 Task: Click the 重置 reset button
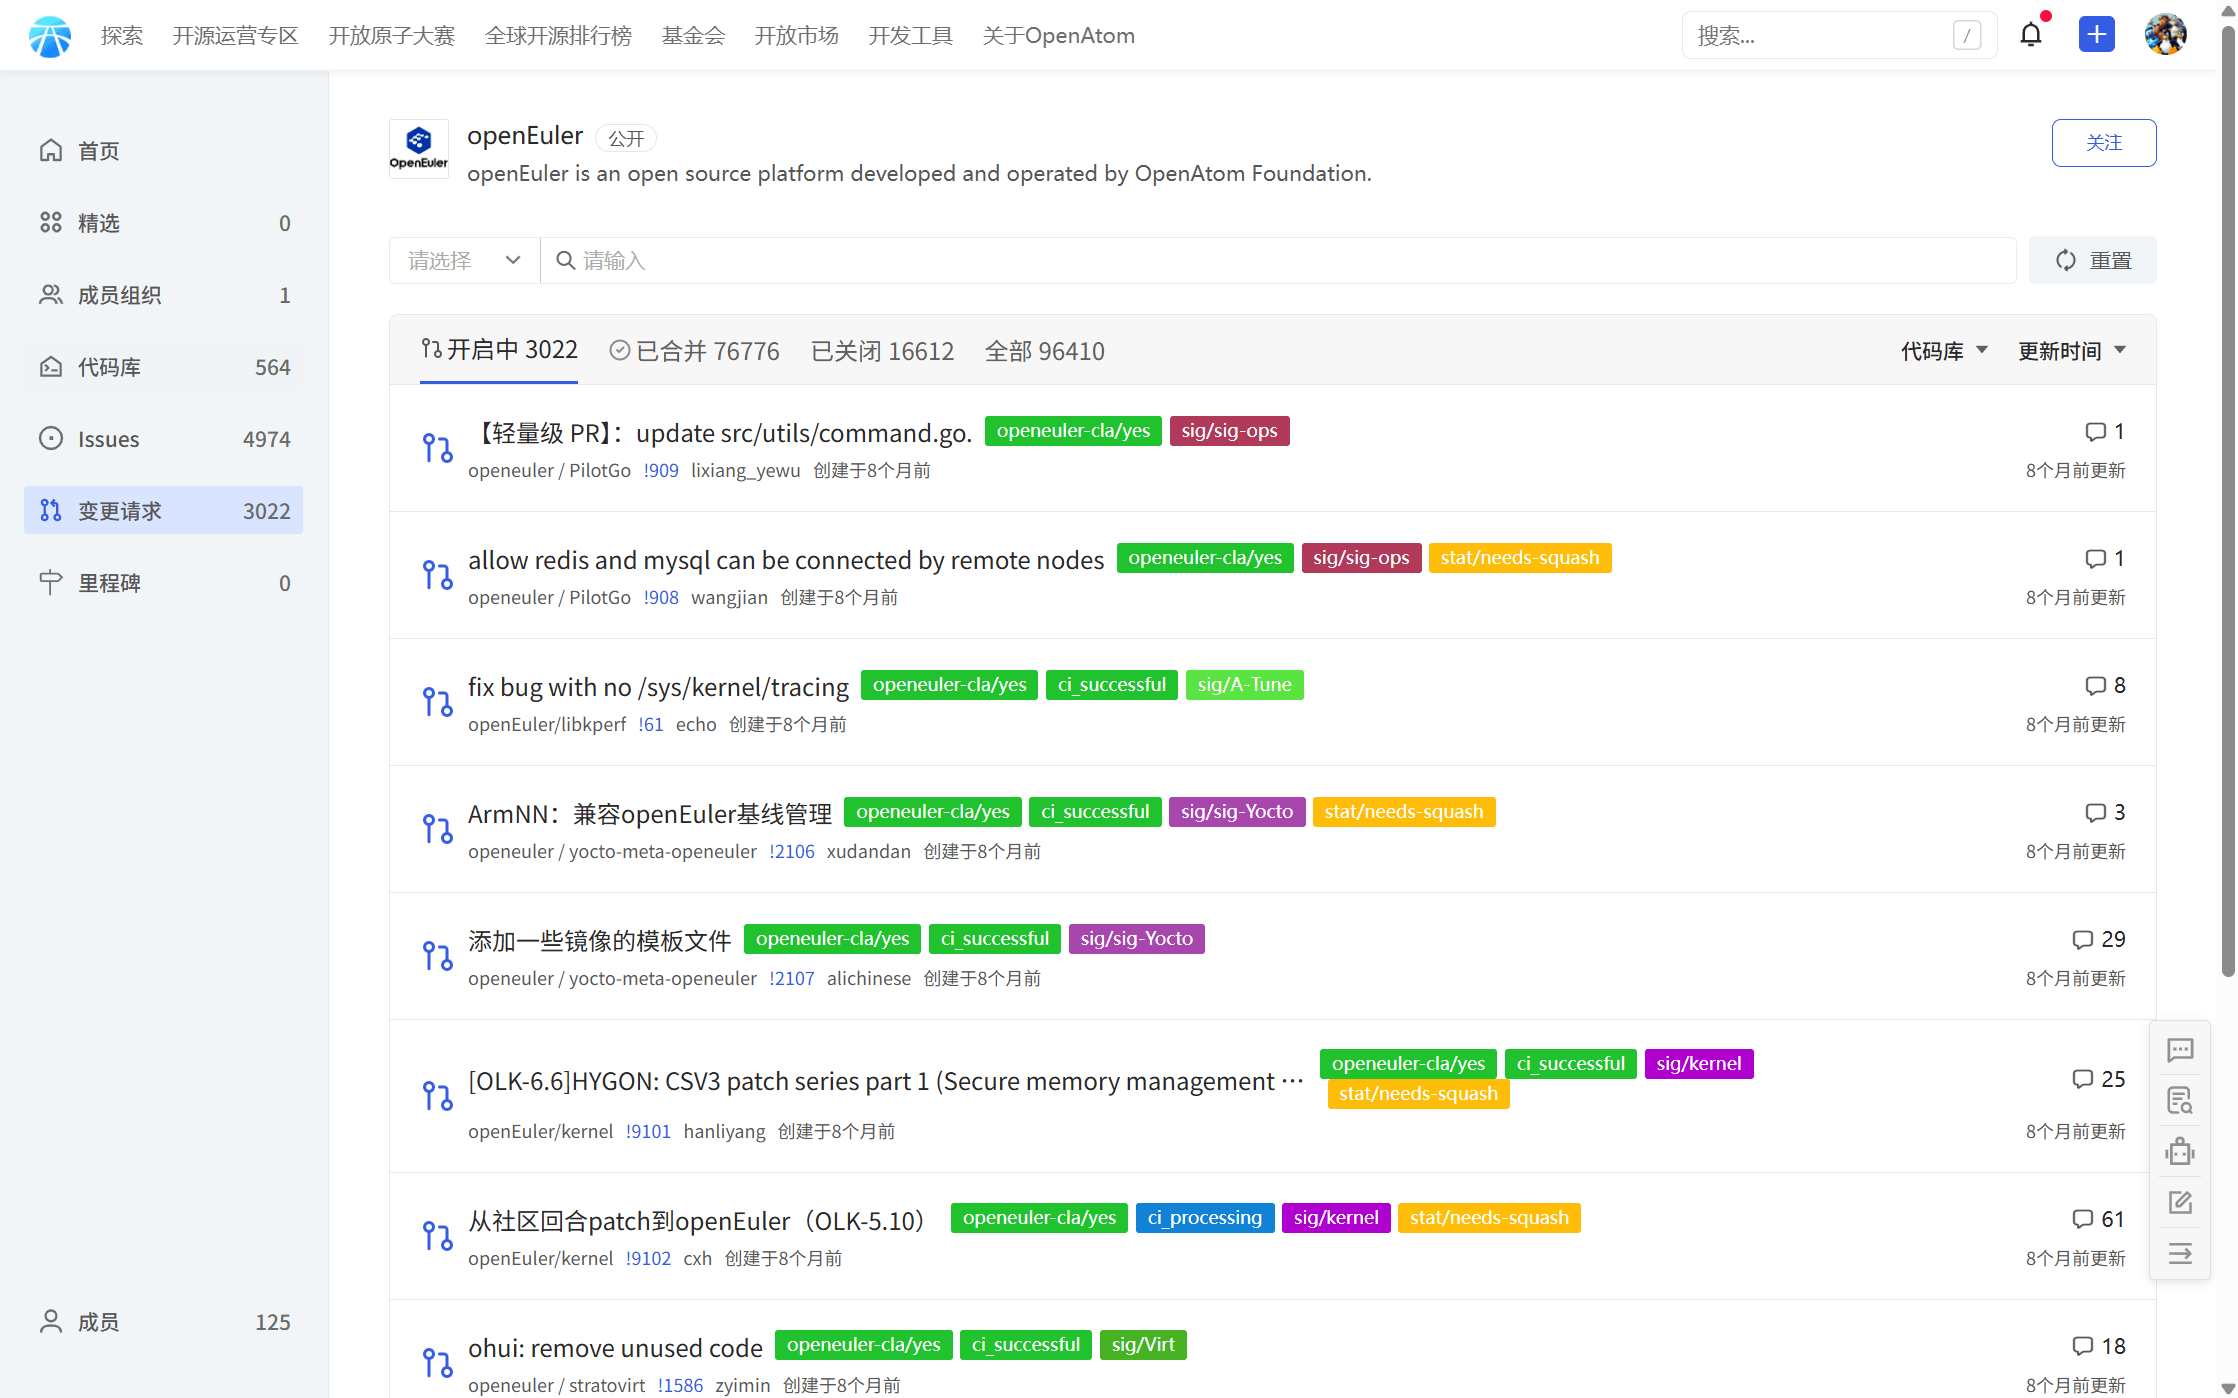coord(2092,260)
